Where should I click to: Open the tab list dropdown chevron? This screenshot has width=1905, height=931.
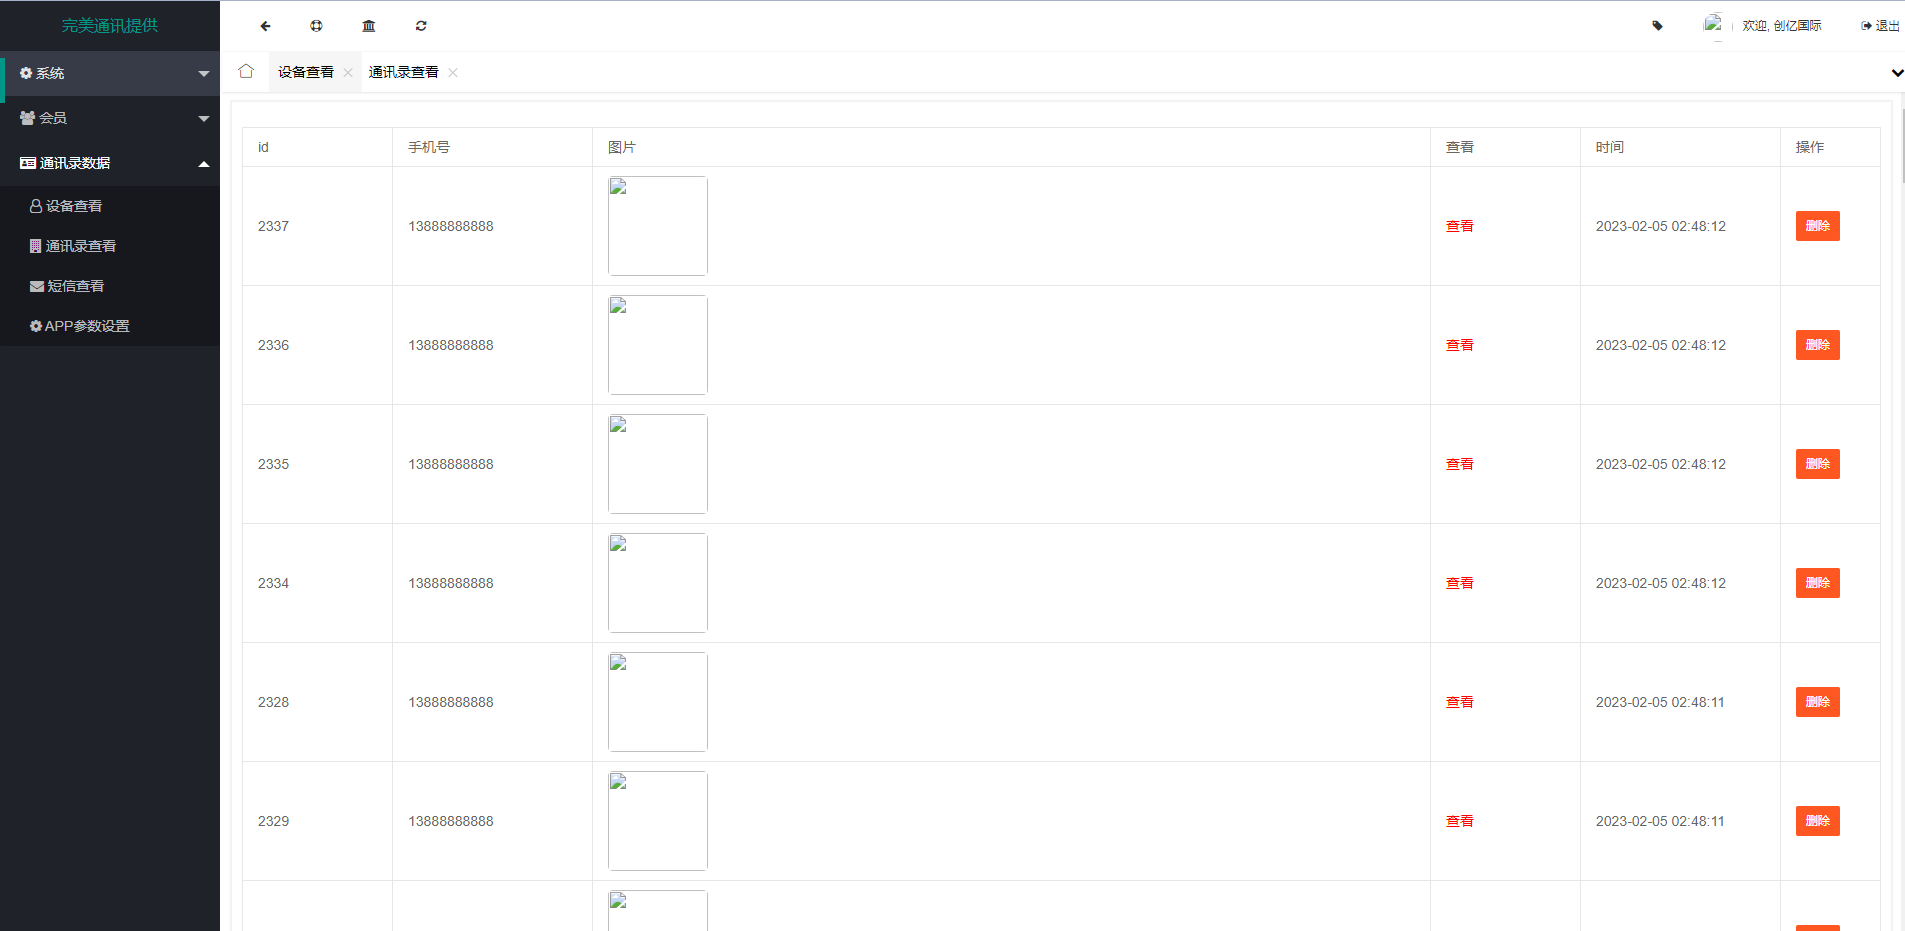pos(1896,72)
